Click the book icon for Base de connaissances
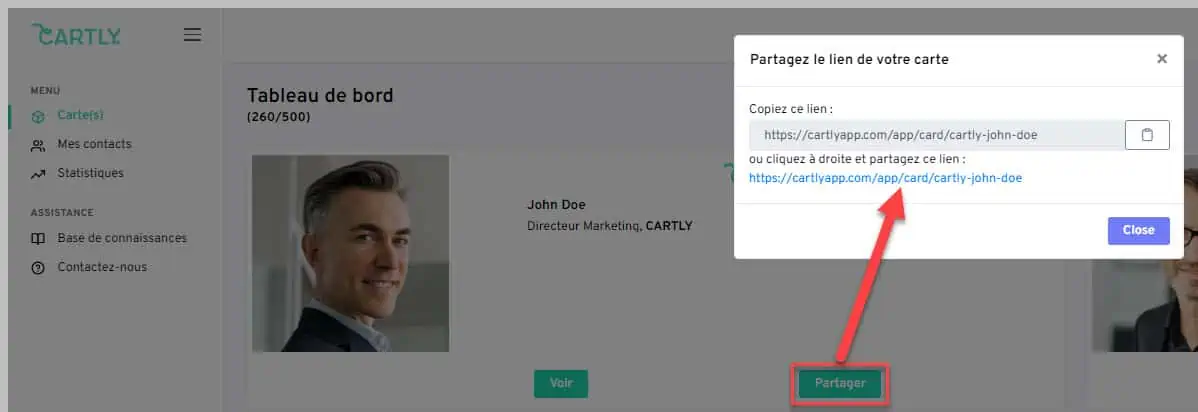 click(38, 239)
